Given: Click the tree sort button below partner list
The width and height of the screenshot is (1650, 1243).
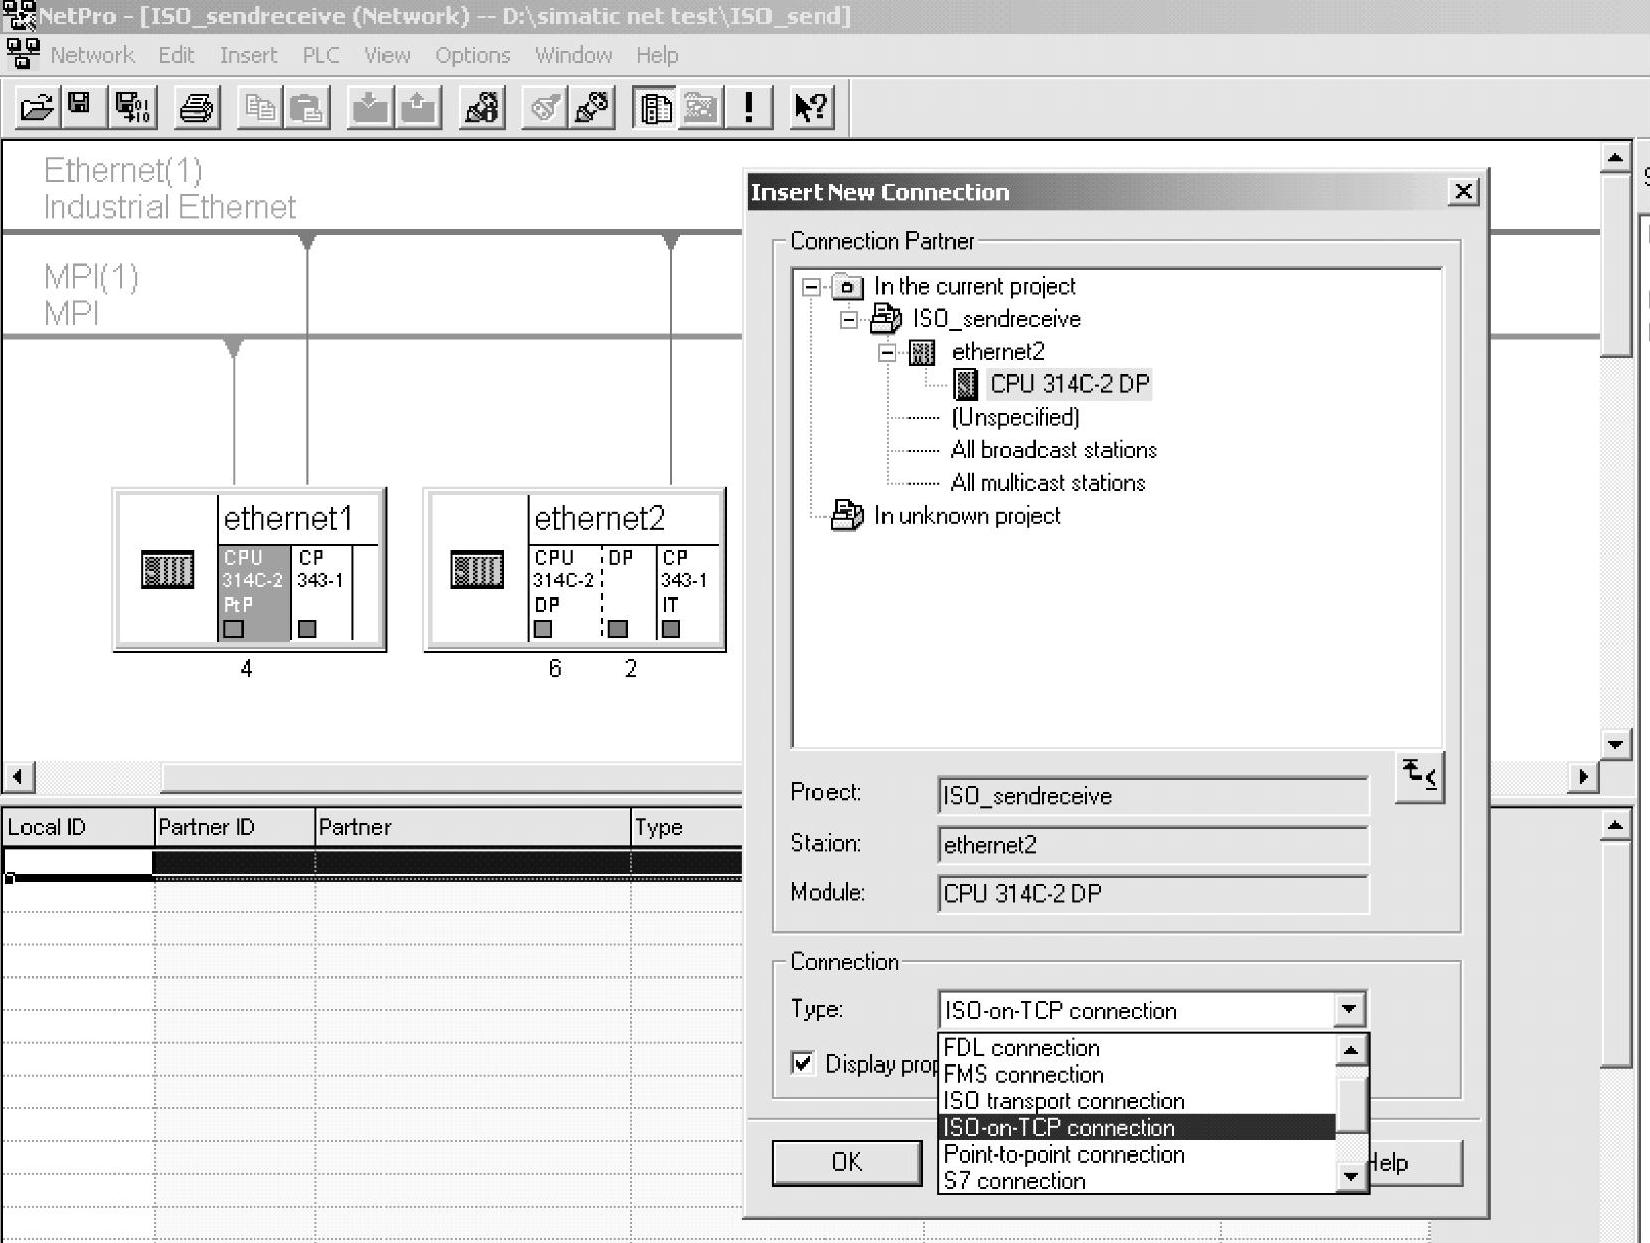Looking at the screenshot, I should tap(1419, 777).
